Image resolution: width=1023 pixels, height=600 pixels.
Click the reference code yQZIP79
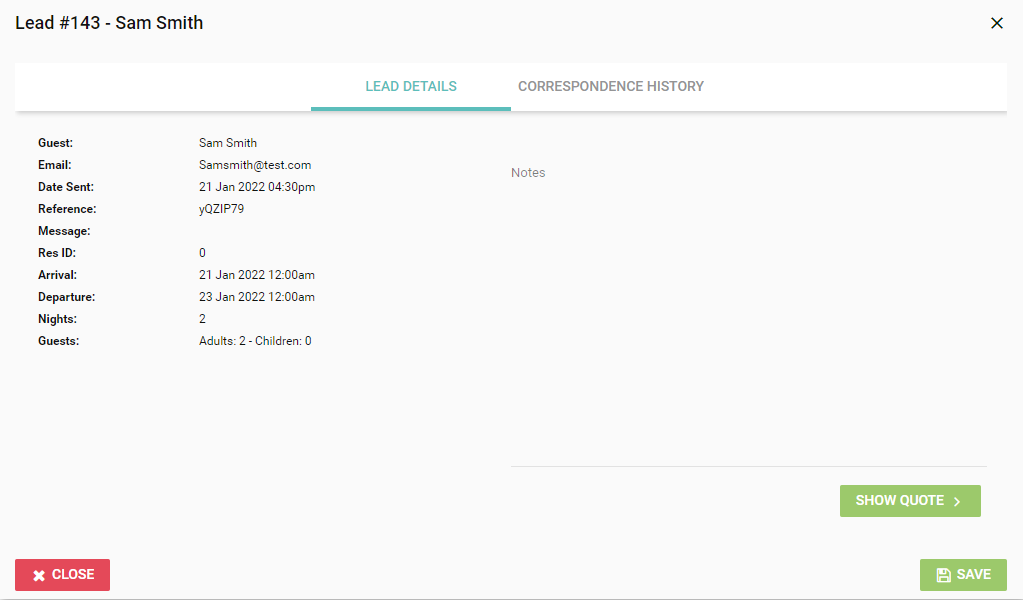point(221,209)
